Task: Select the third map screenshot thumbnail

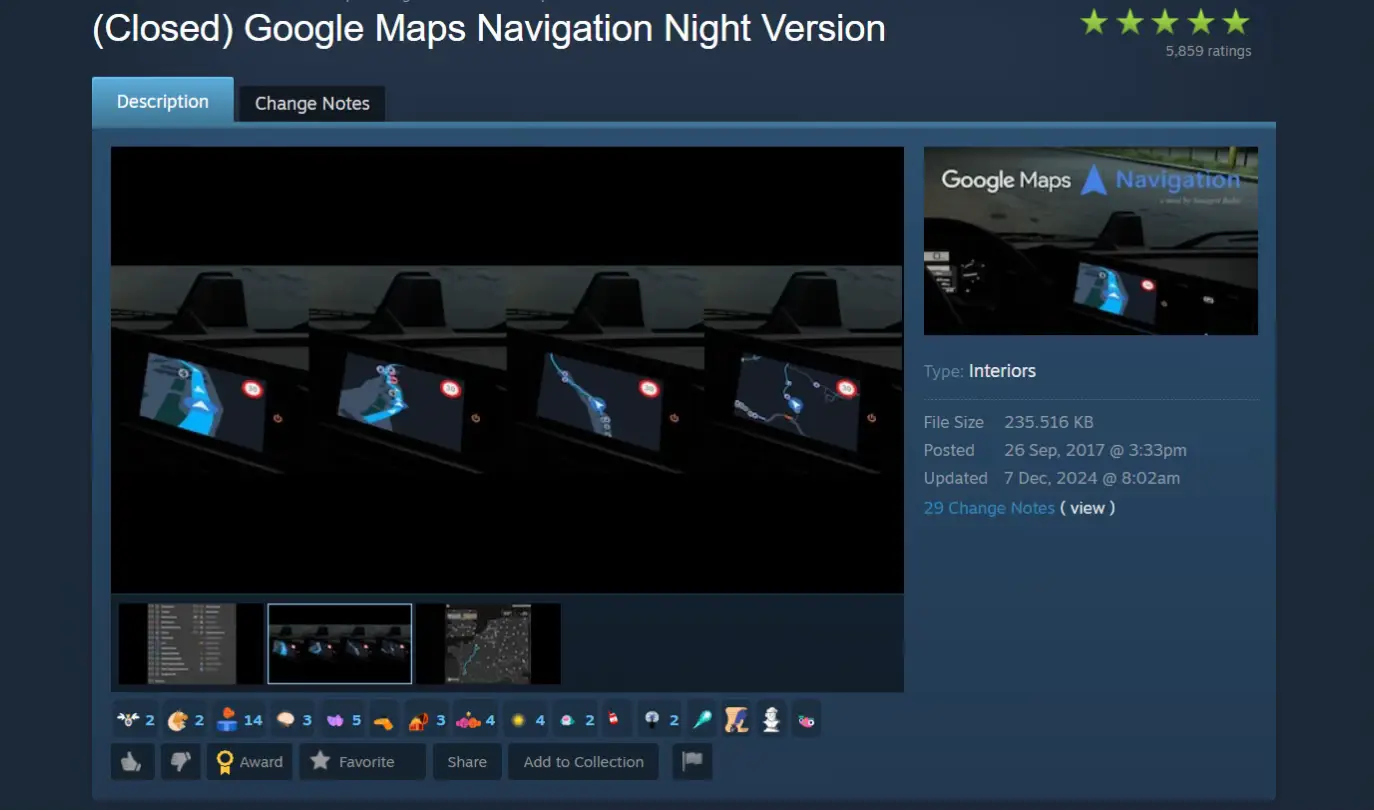Action: click(489, 644)
